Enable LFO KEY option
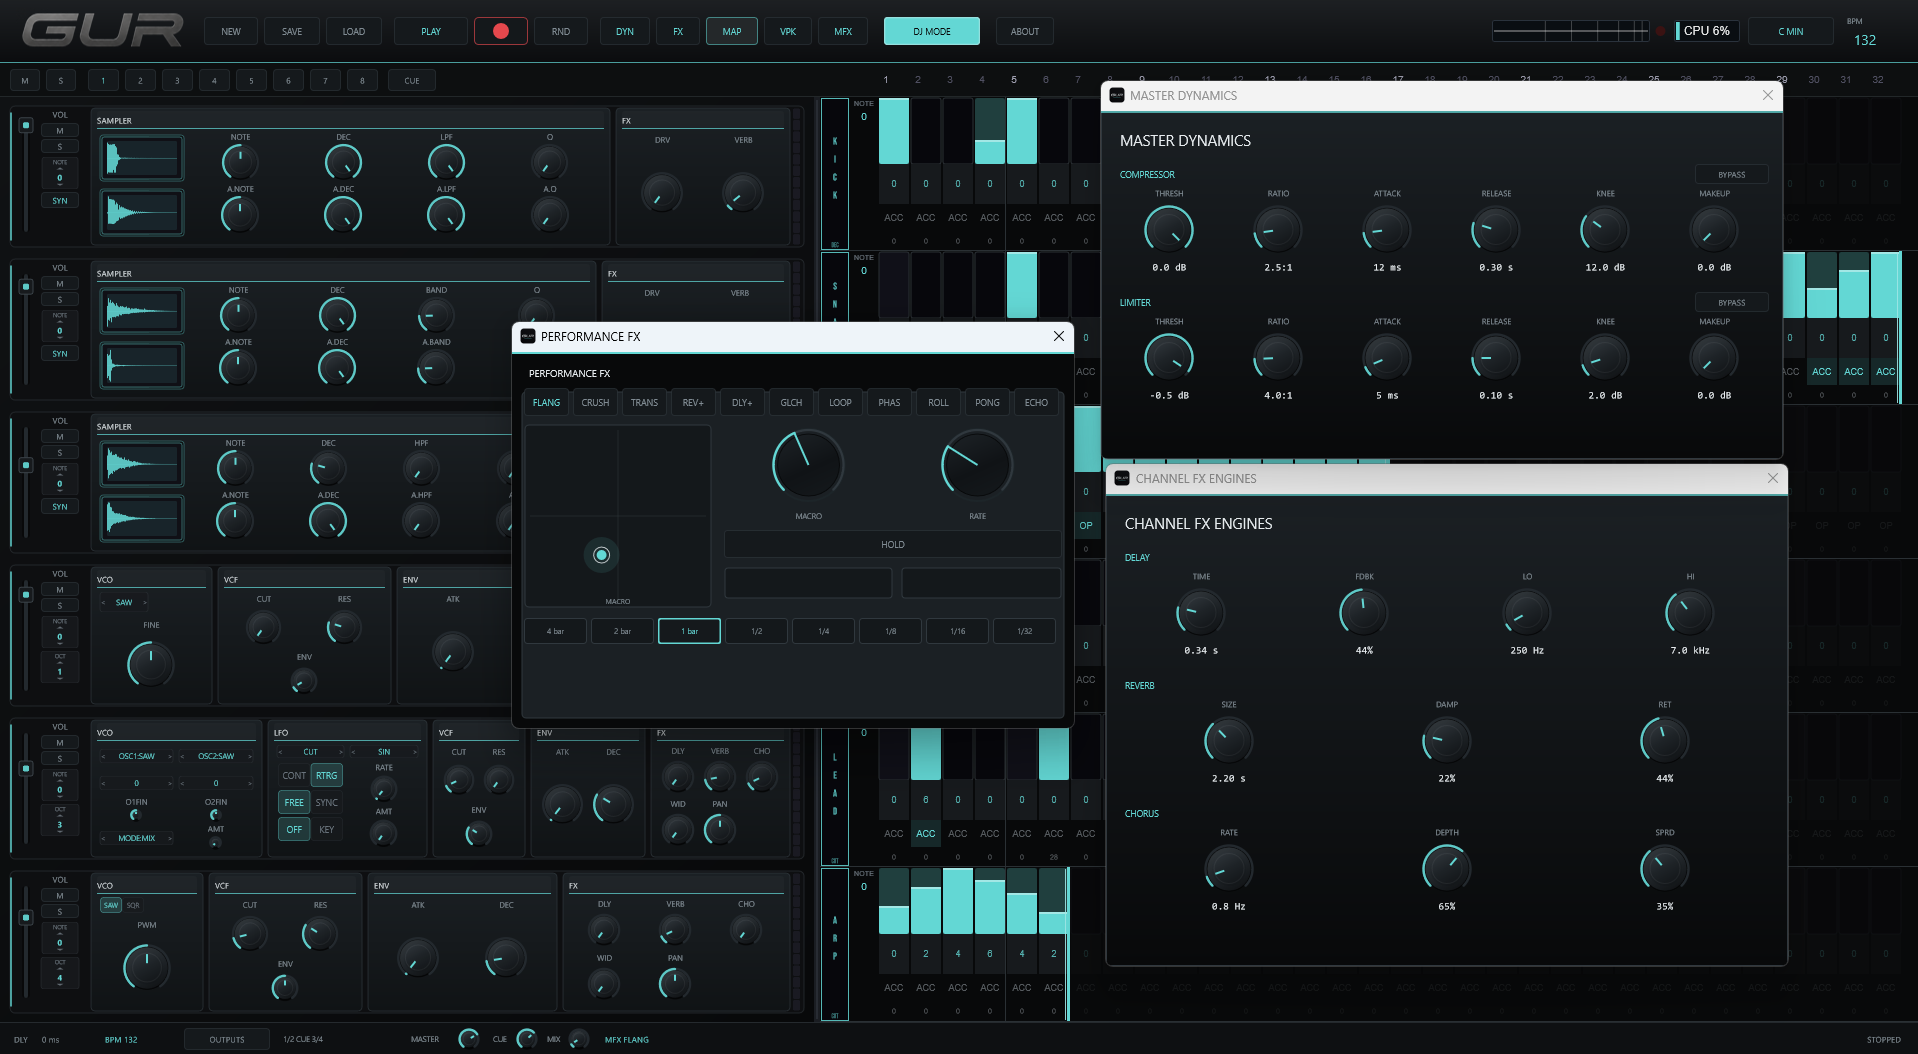This screenshot has width=1918, height=1054. 327,829
